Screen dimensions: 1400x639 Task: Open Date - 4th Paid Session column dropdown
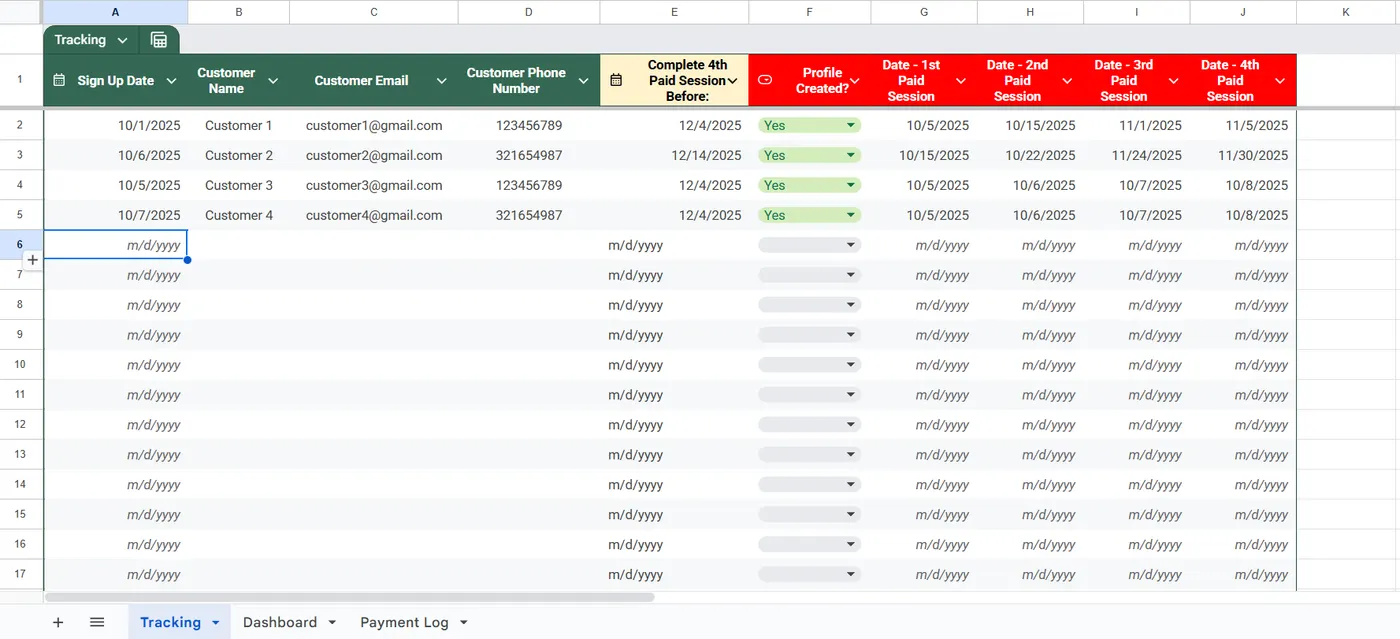(1280, 81)
